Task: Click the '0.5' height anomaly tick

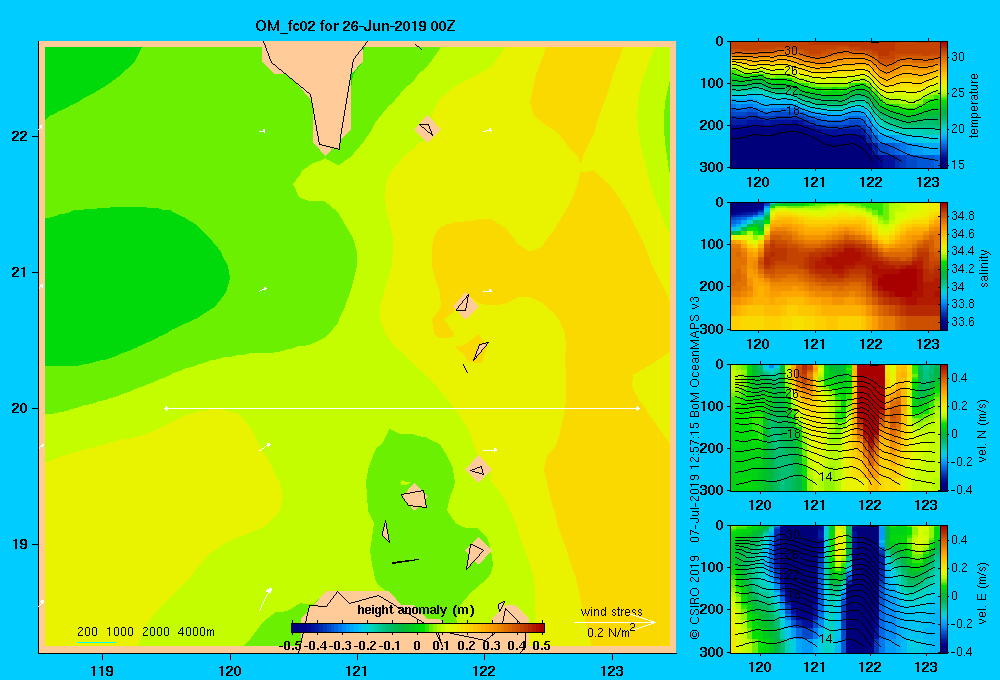Action: (541, 646)
